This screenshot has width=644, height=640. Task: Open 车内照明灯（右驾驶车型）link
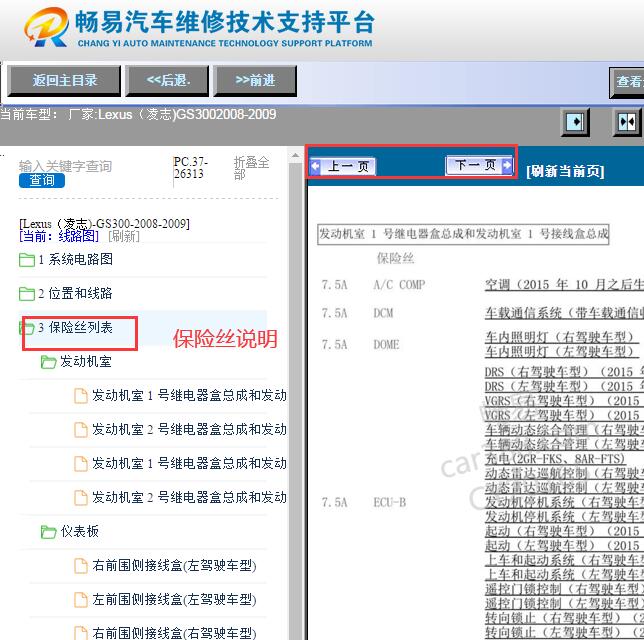click(561, 337)
